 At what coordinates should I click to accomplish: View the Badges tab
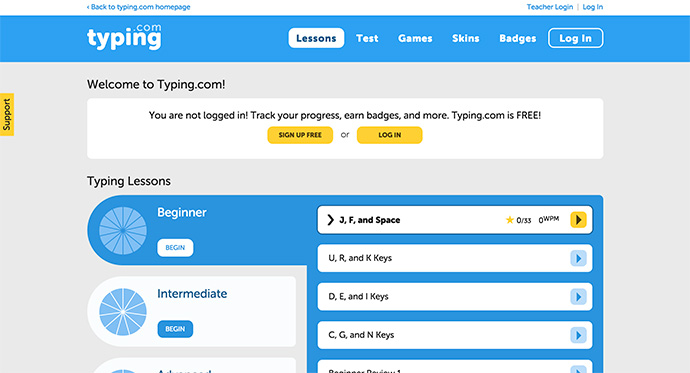pyautogui.click(x=518, y=38)
